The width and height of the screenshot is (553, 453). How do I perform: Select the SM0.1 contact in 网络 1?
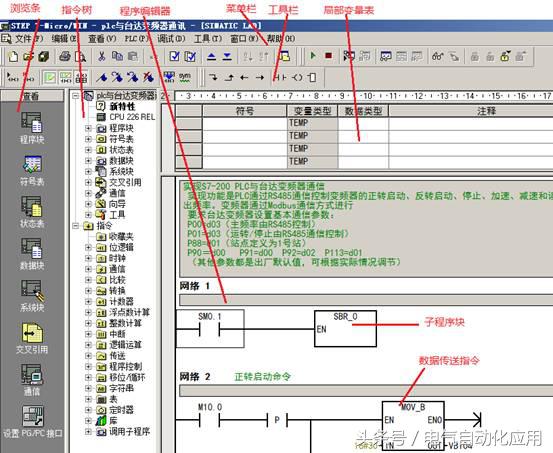tap(209, 329)
